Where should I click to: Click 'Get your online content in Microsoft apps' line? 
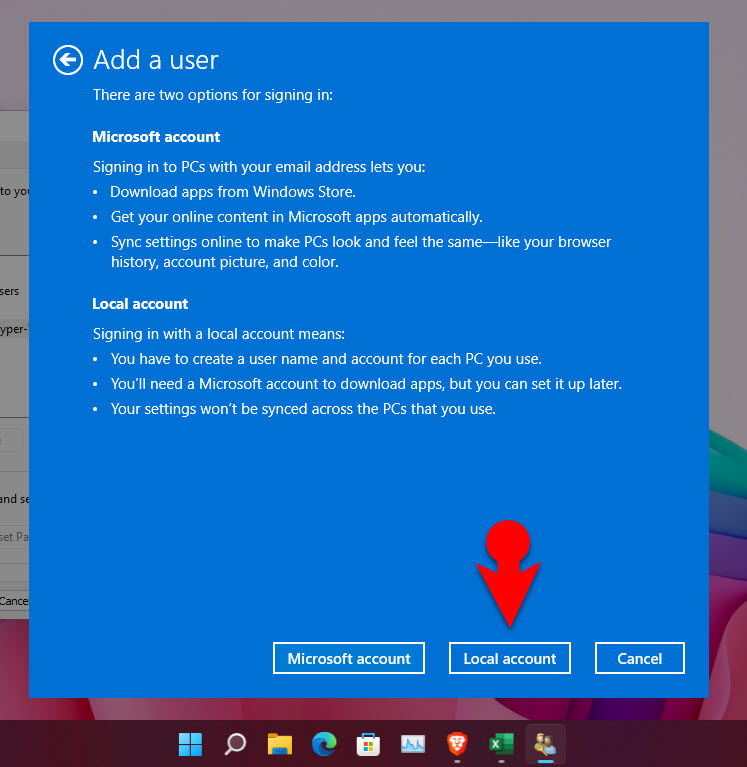pos(296,217)
